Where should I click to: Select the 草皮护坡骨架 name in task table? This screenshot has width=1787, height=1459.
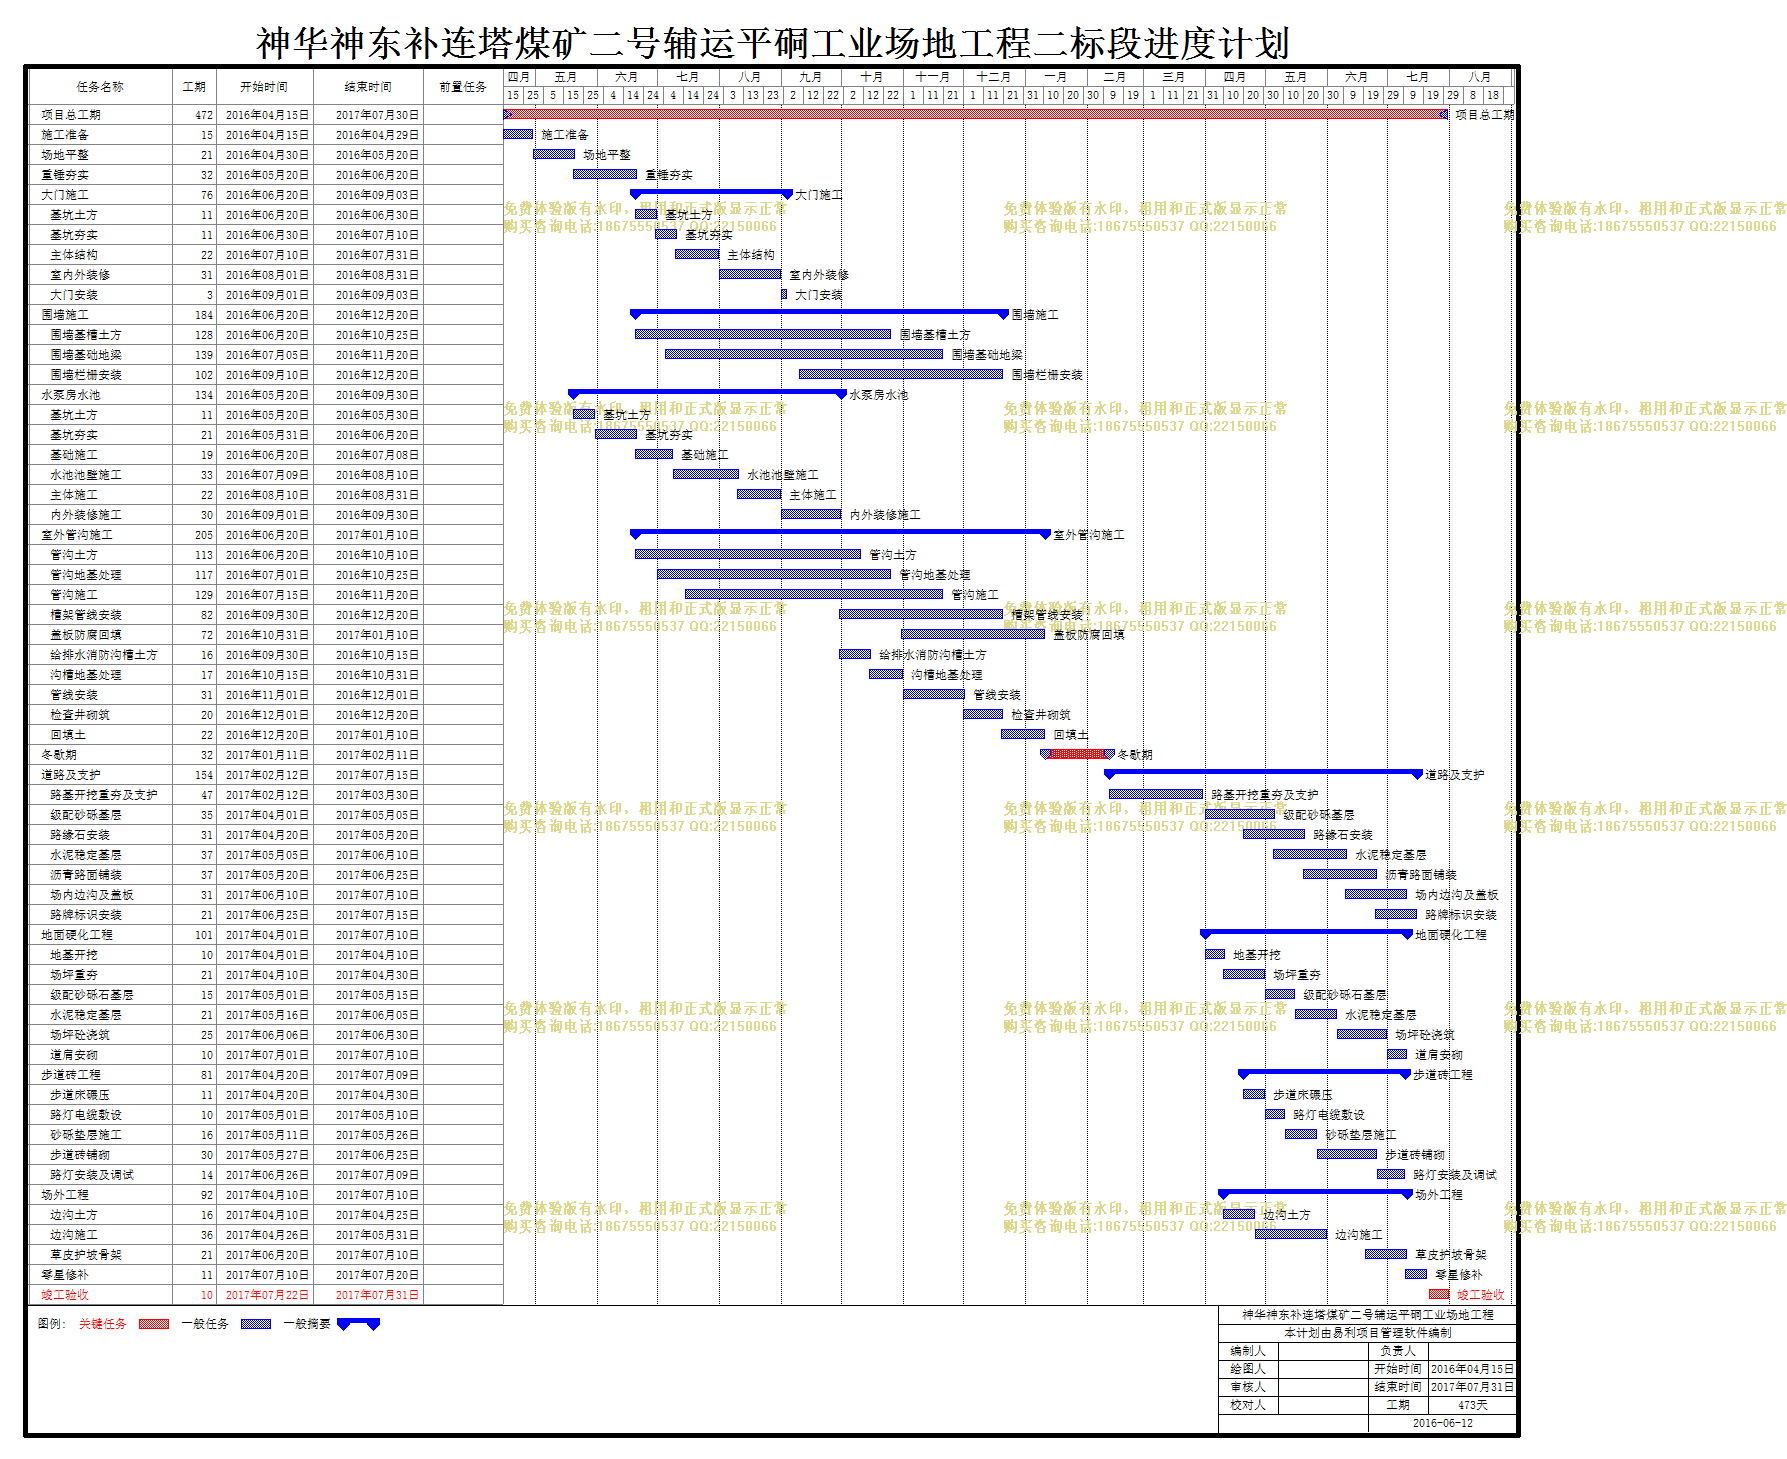[x=86, y=1255]
